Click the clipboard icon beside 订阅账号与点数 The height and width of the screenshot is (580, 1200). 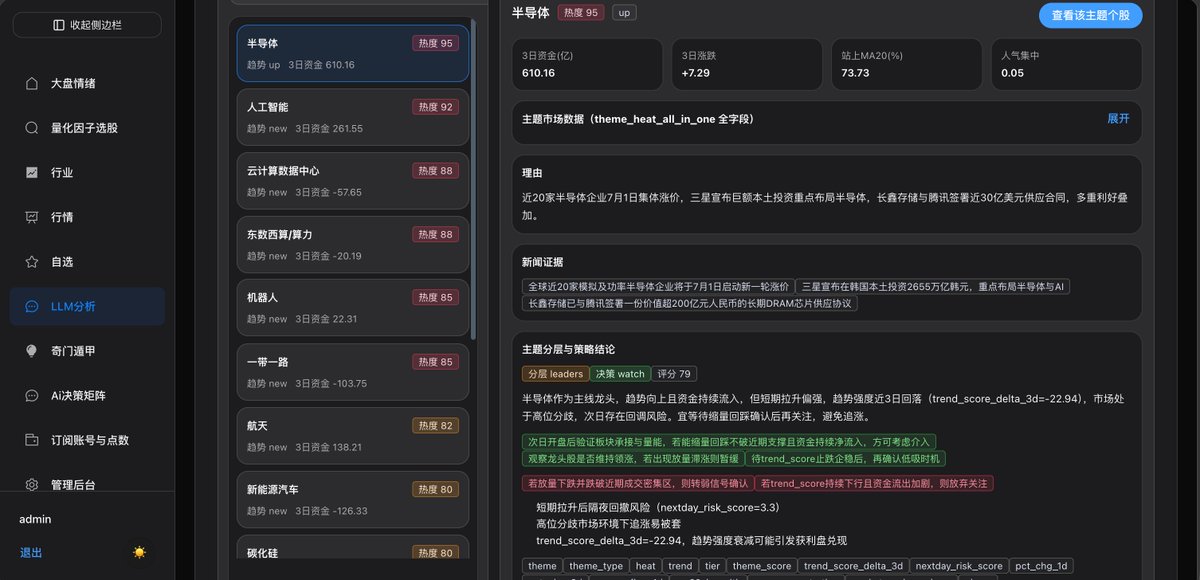(32, 440)
